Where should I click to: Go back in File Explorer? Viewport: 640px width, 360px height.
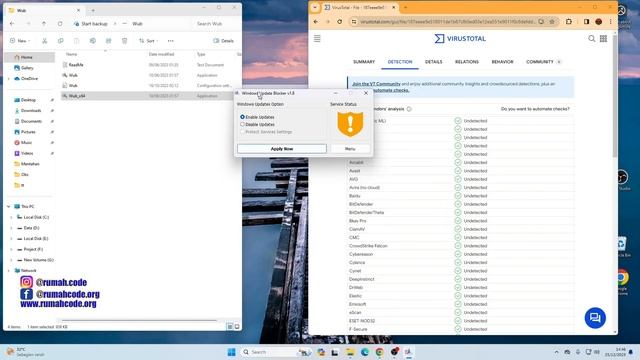[12, 24]
